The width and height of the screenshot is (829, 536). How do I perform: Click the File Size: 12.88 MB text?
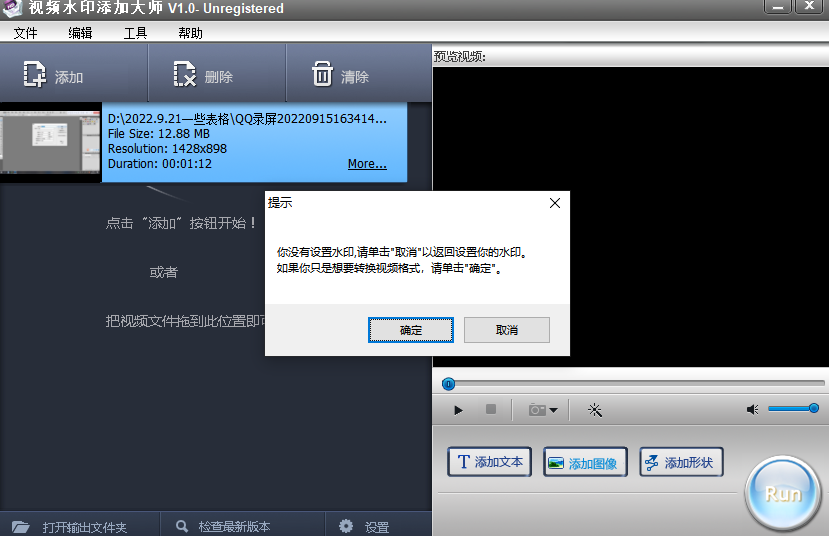click(159, 134)
